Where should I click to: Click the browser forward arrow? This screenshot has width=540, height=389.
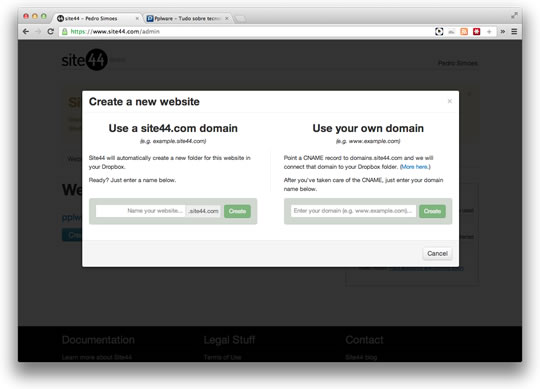(x=38, y=31)
